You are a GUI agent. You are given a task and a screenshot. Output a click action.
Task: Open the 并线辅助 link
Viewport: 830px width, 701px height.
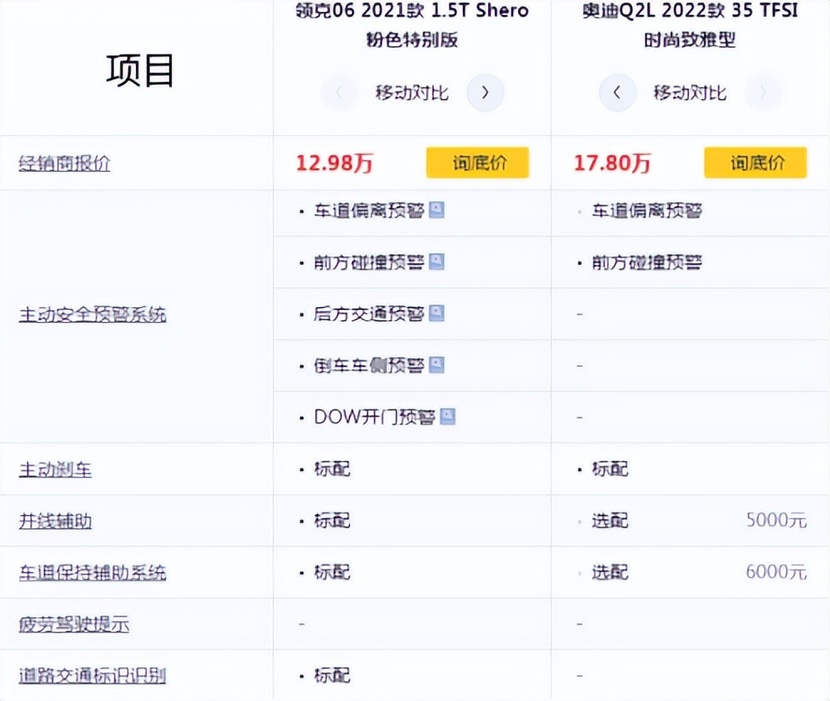(55, 521)
